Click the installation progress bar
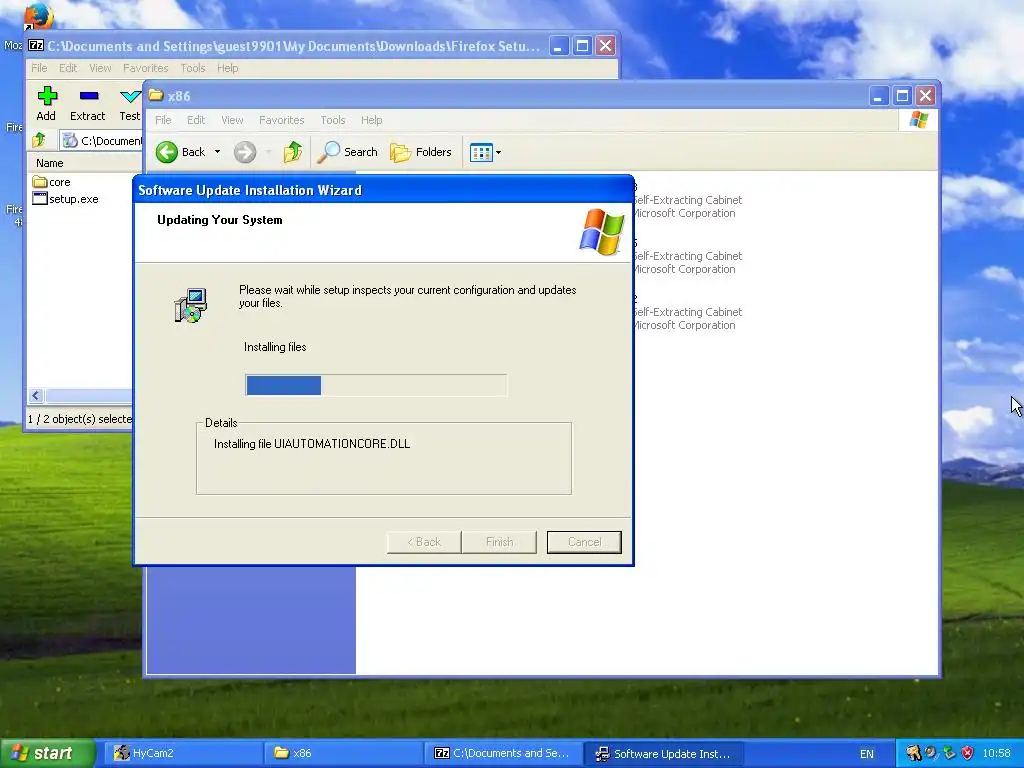 [x=376, y=385]
